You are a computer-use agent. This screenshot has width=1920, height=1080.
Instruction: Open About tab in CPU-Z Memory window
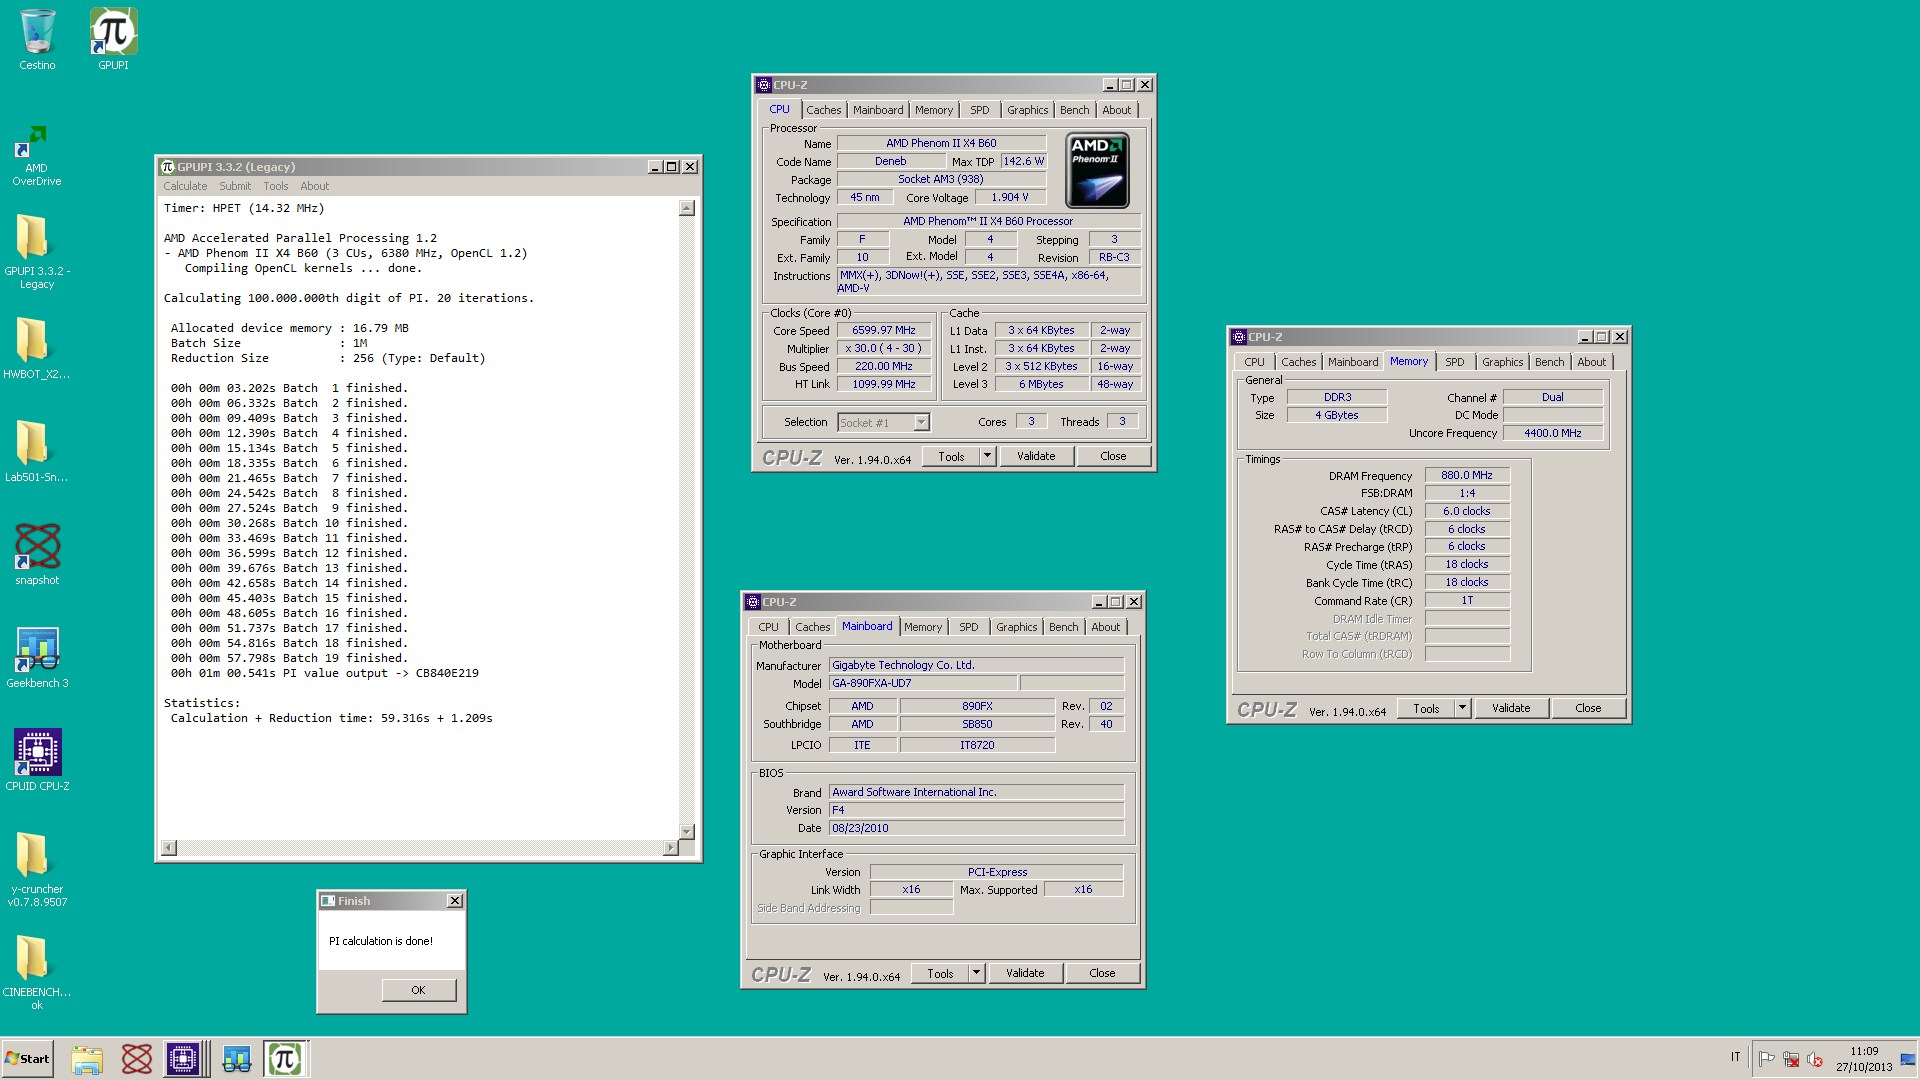(x=1592, y=362)
